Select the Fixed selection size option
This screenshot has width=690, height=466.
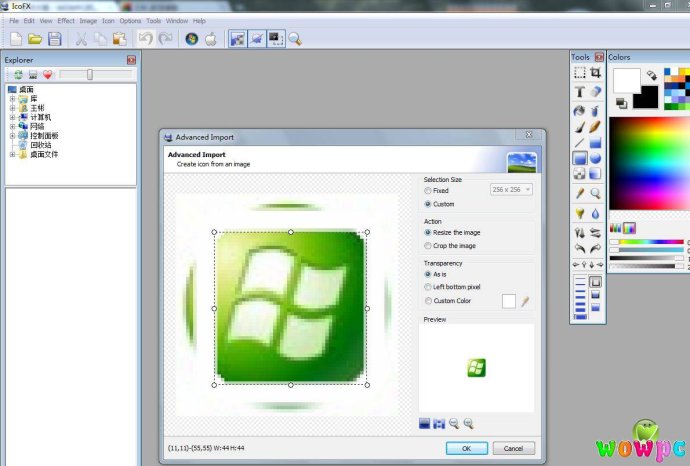(436, 191)
